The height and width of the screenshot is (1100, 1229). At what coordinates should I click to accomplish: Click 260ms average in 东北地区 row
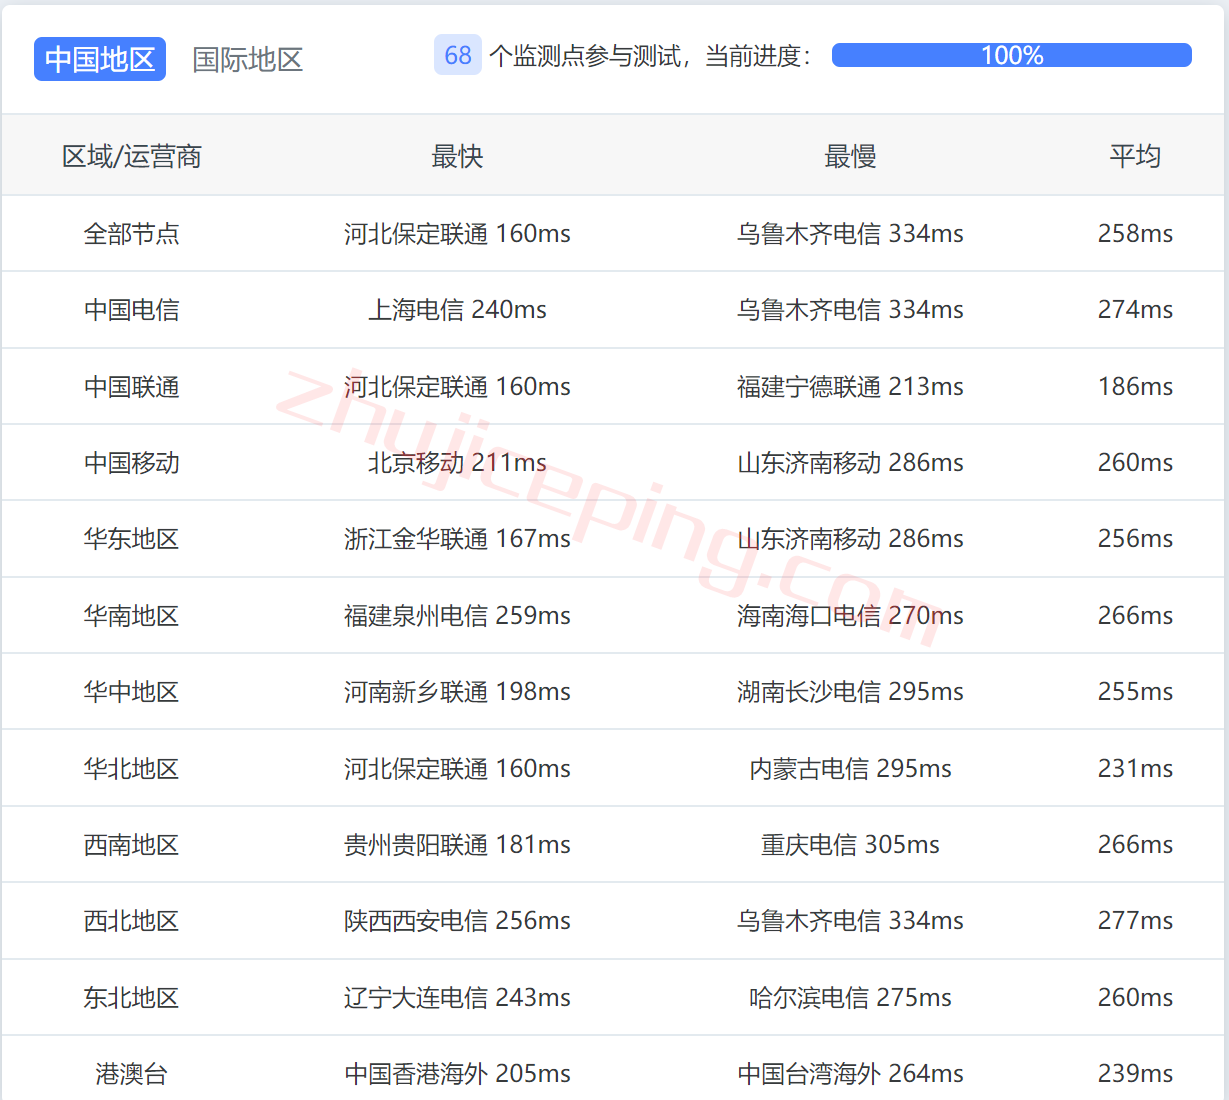pyautogui.click(x=1135, y=997)
